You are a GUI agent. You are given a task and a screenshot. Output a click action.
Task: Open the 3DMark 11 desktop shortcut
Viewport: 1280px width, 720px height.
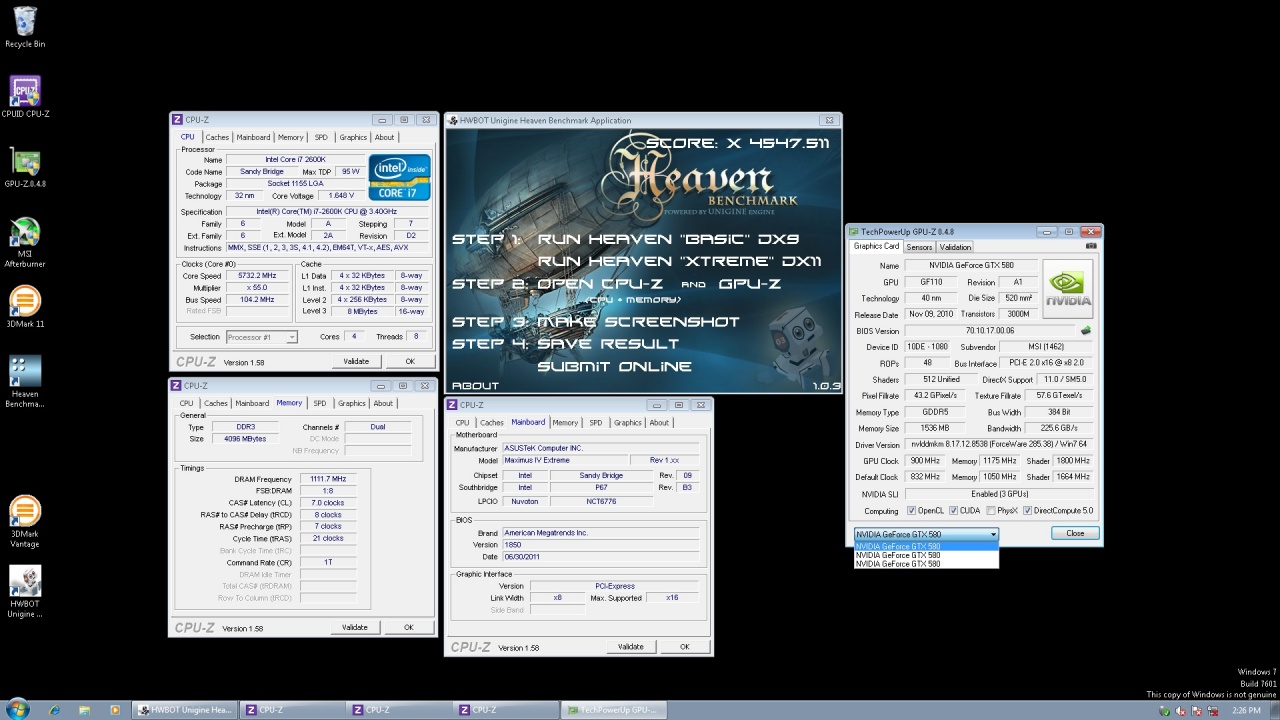pyautogui.click(x=25, y=302)
